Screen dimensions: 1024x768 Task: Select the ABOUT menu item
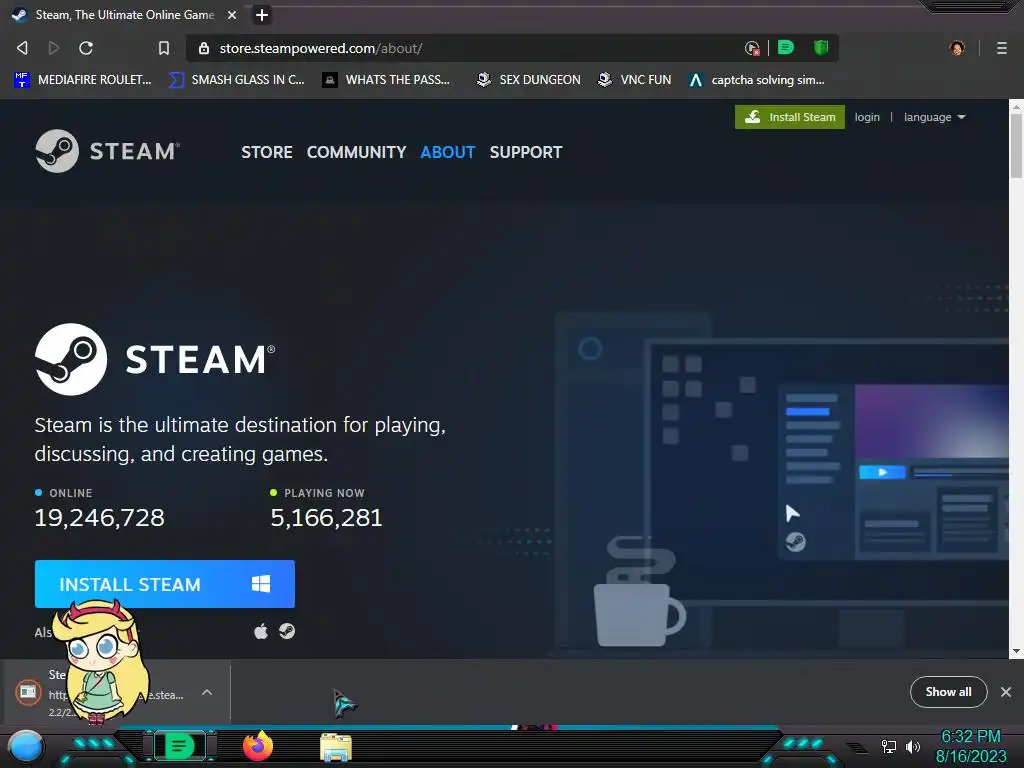point(447,152)
